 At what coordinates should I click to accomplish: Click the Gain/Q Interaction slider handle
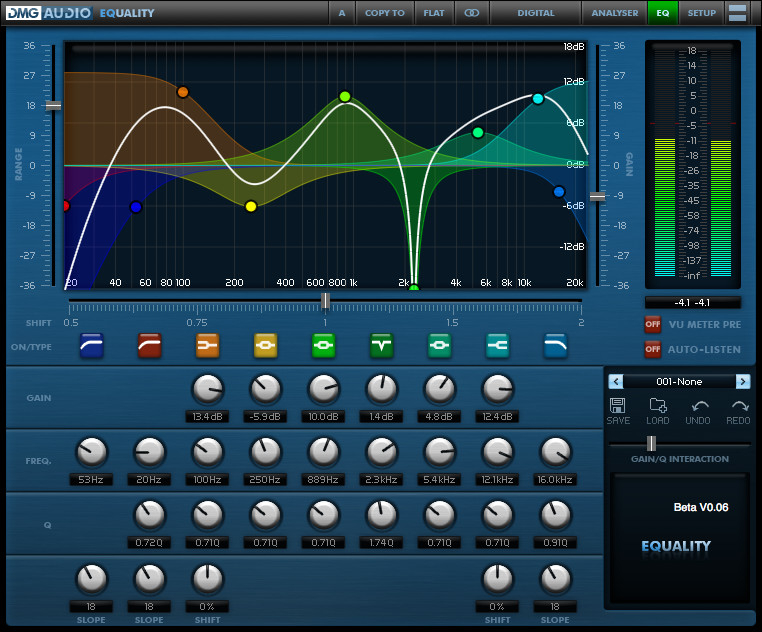coord(651,443)
